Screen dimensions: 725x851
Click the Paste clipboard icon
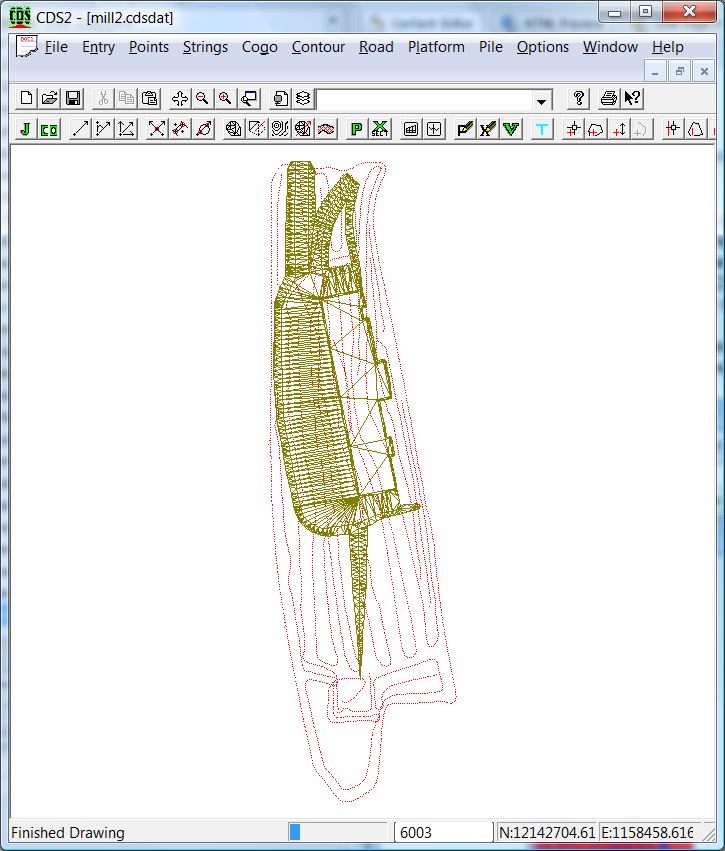[x=149, y=98]
